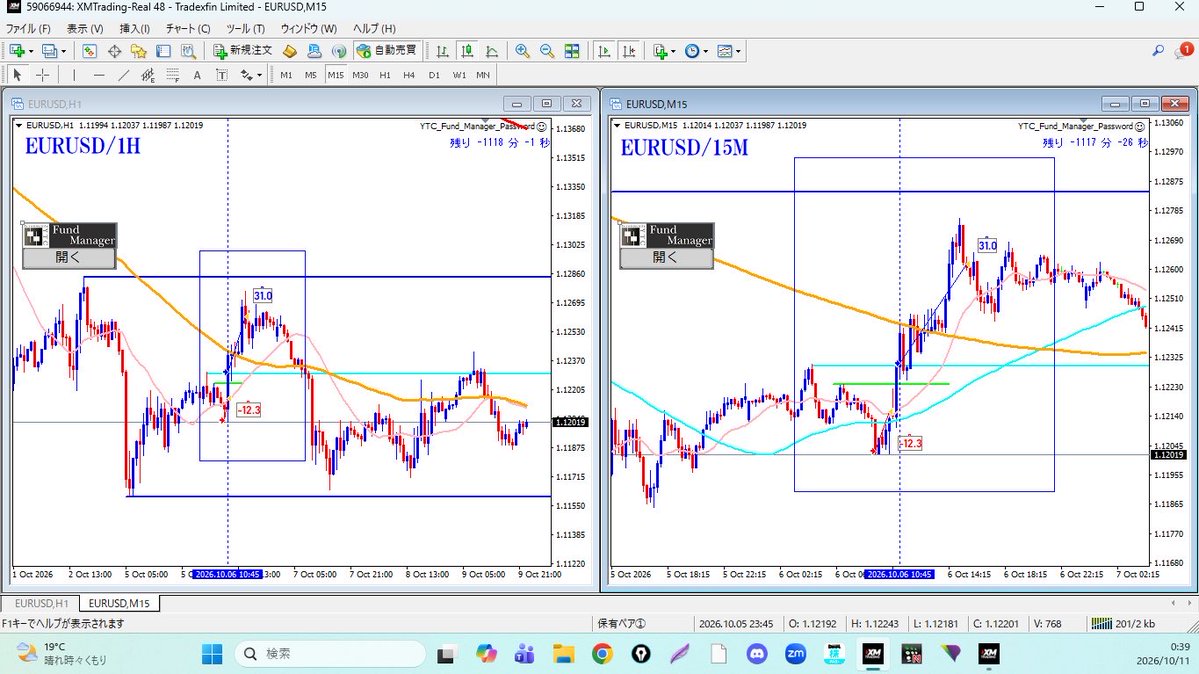The height and width of the screenshot is (674, 1199).
Task: Open the New Chart toolbar icon
Action: (17, 51)
